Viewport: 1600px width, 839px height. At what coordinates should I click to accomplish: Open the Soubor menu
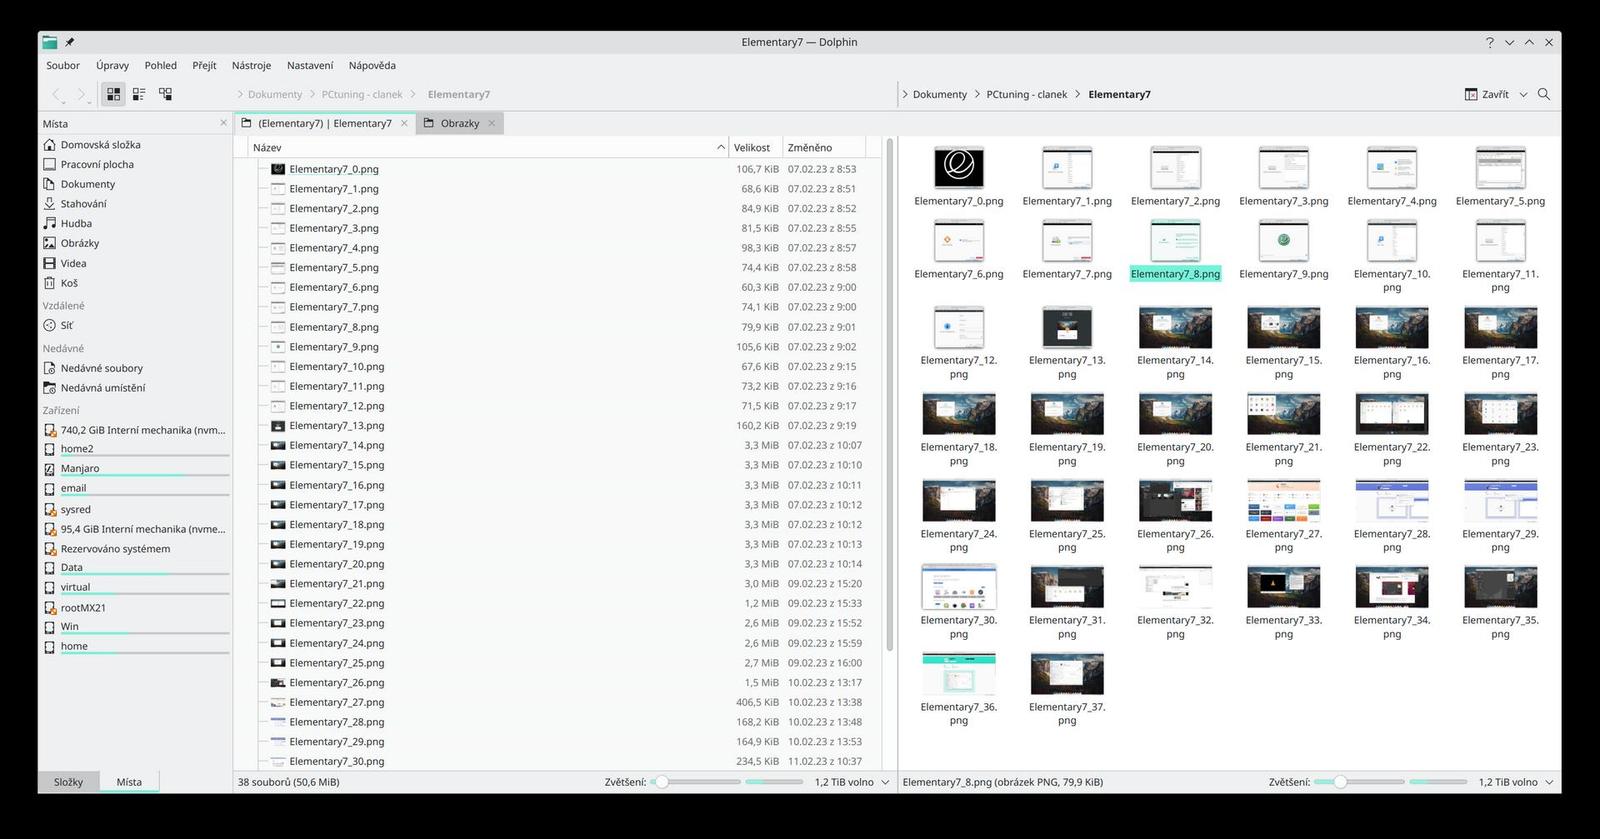pyautogui.click(x=63, y=65)
